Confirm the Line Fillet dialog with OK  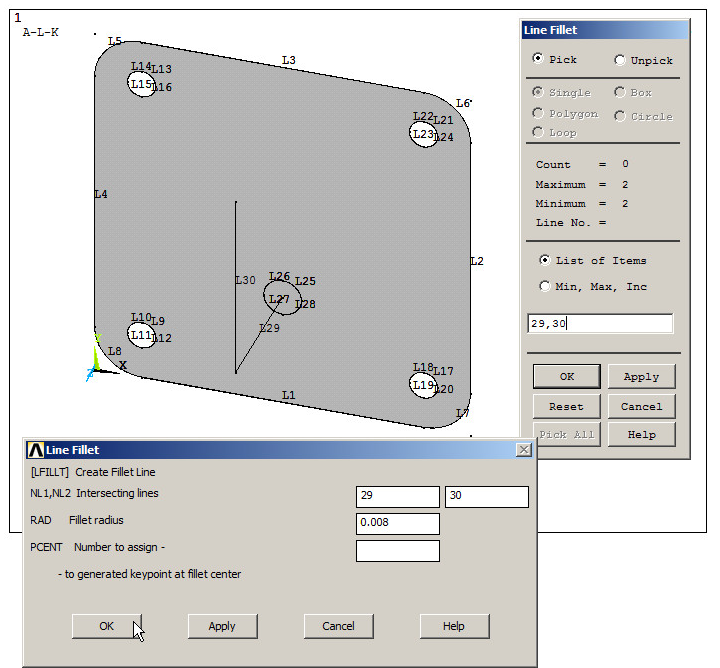tap(107, 626)
